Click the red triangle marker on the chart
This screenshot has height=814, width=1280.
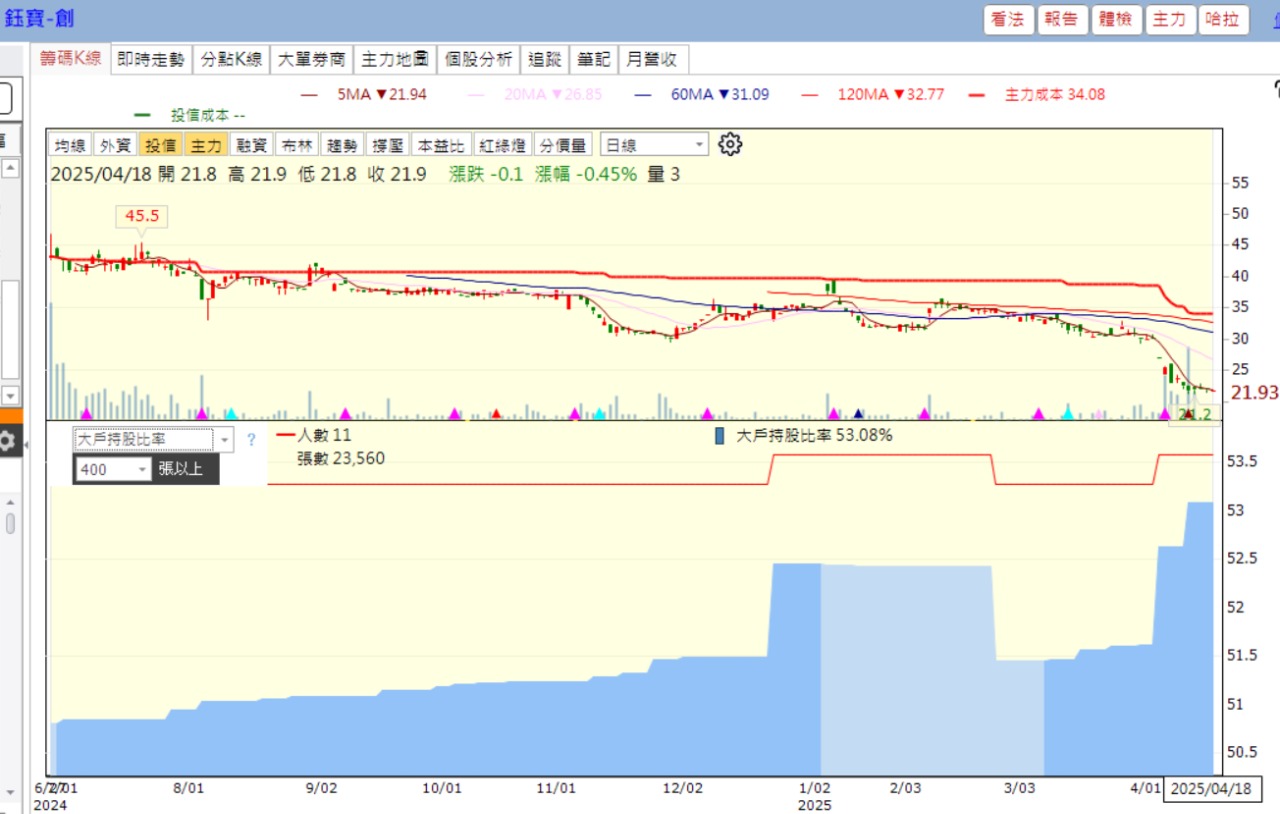[x=497, y=413]
